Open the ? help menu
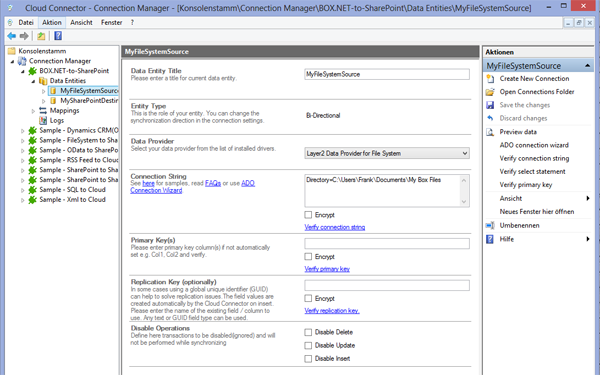The image size is (600, 375). coord(132,23)
